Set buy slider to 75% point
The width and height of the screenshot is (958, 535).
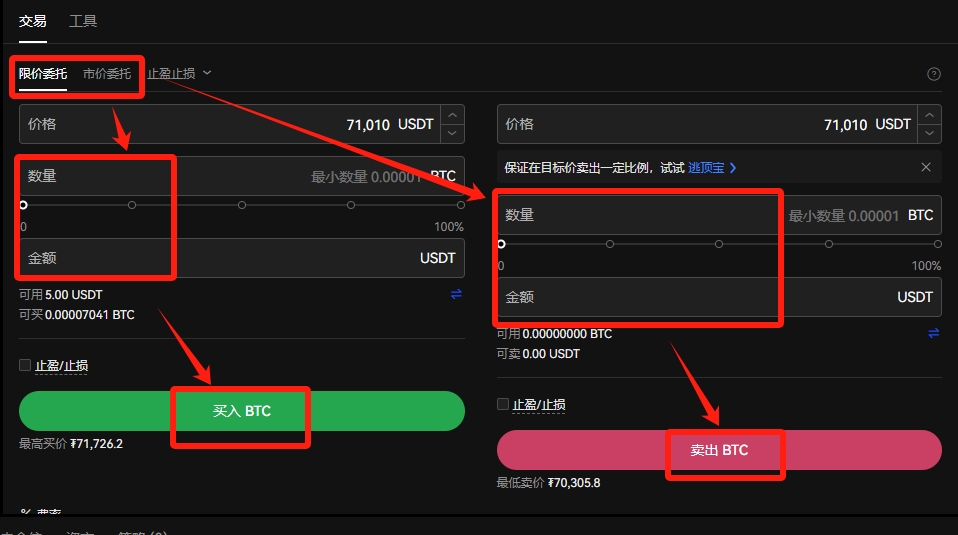point(351,205)
